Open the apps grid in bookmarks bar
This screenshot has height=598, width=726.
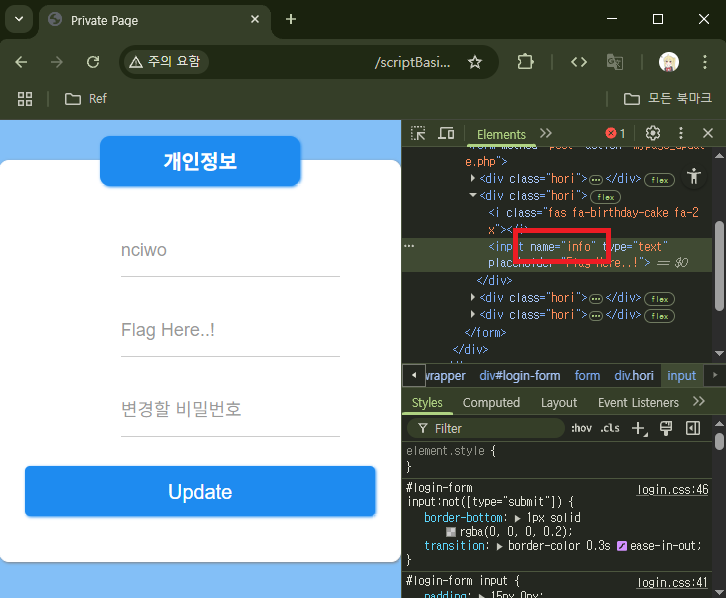tap(25, 99)
